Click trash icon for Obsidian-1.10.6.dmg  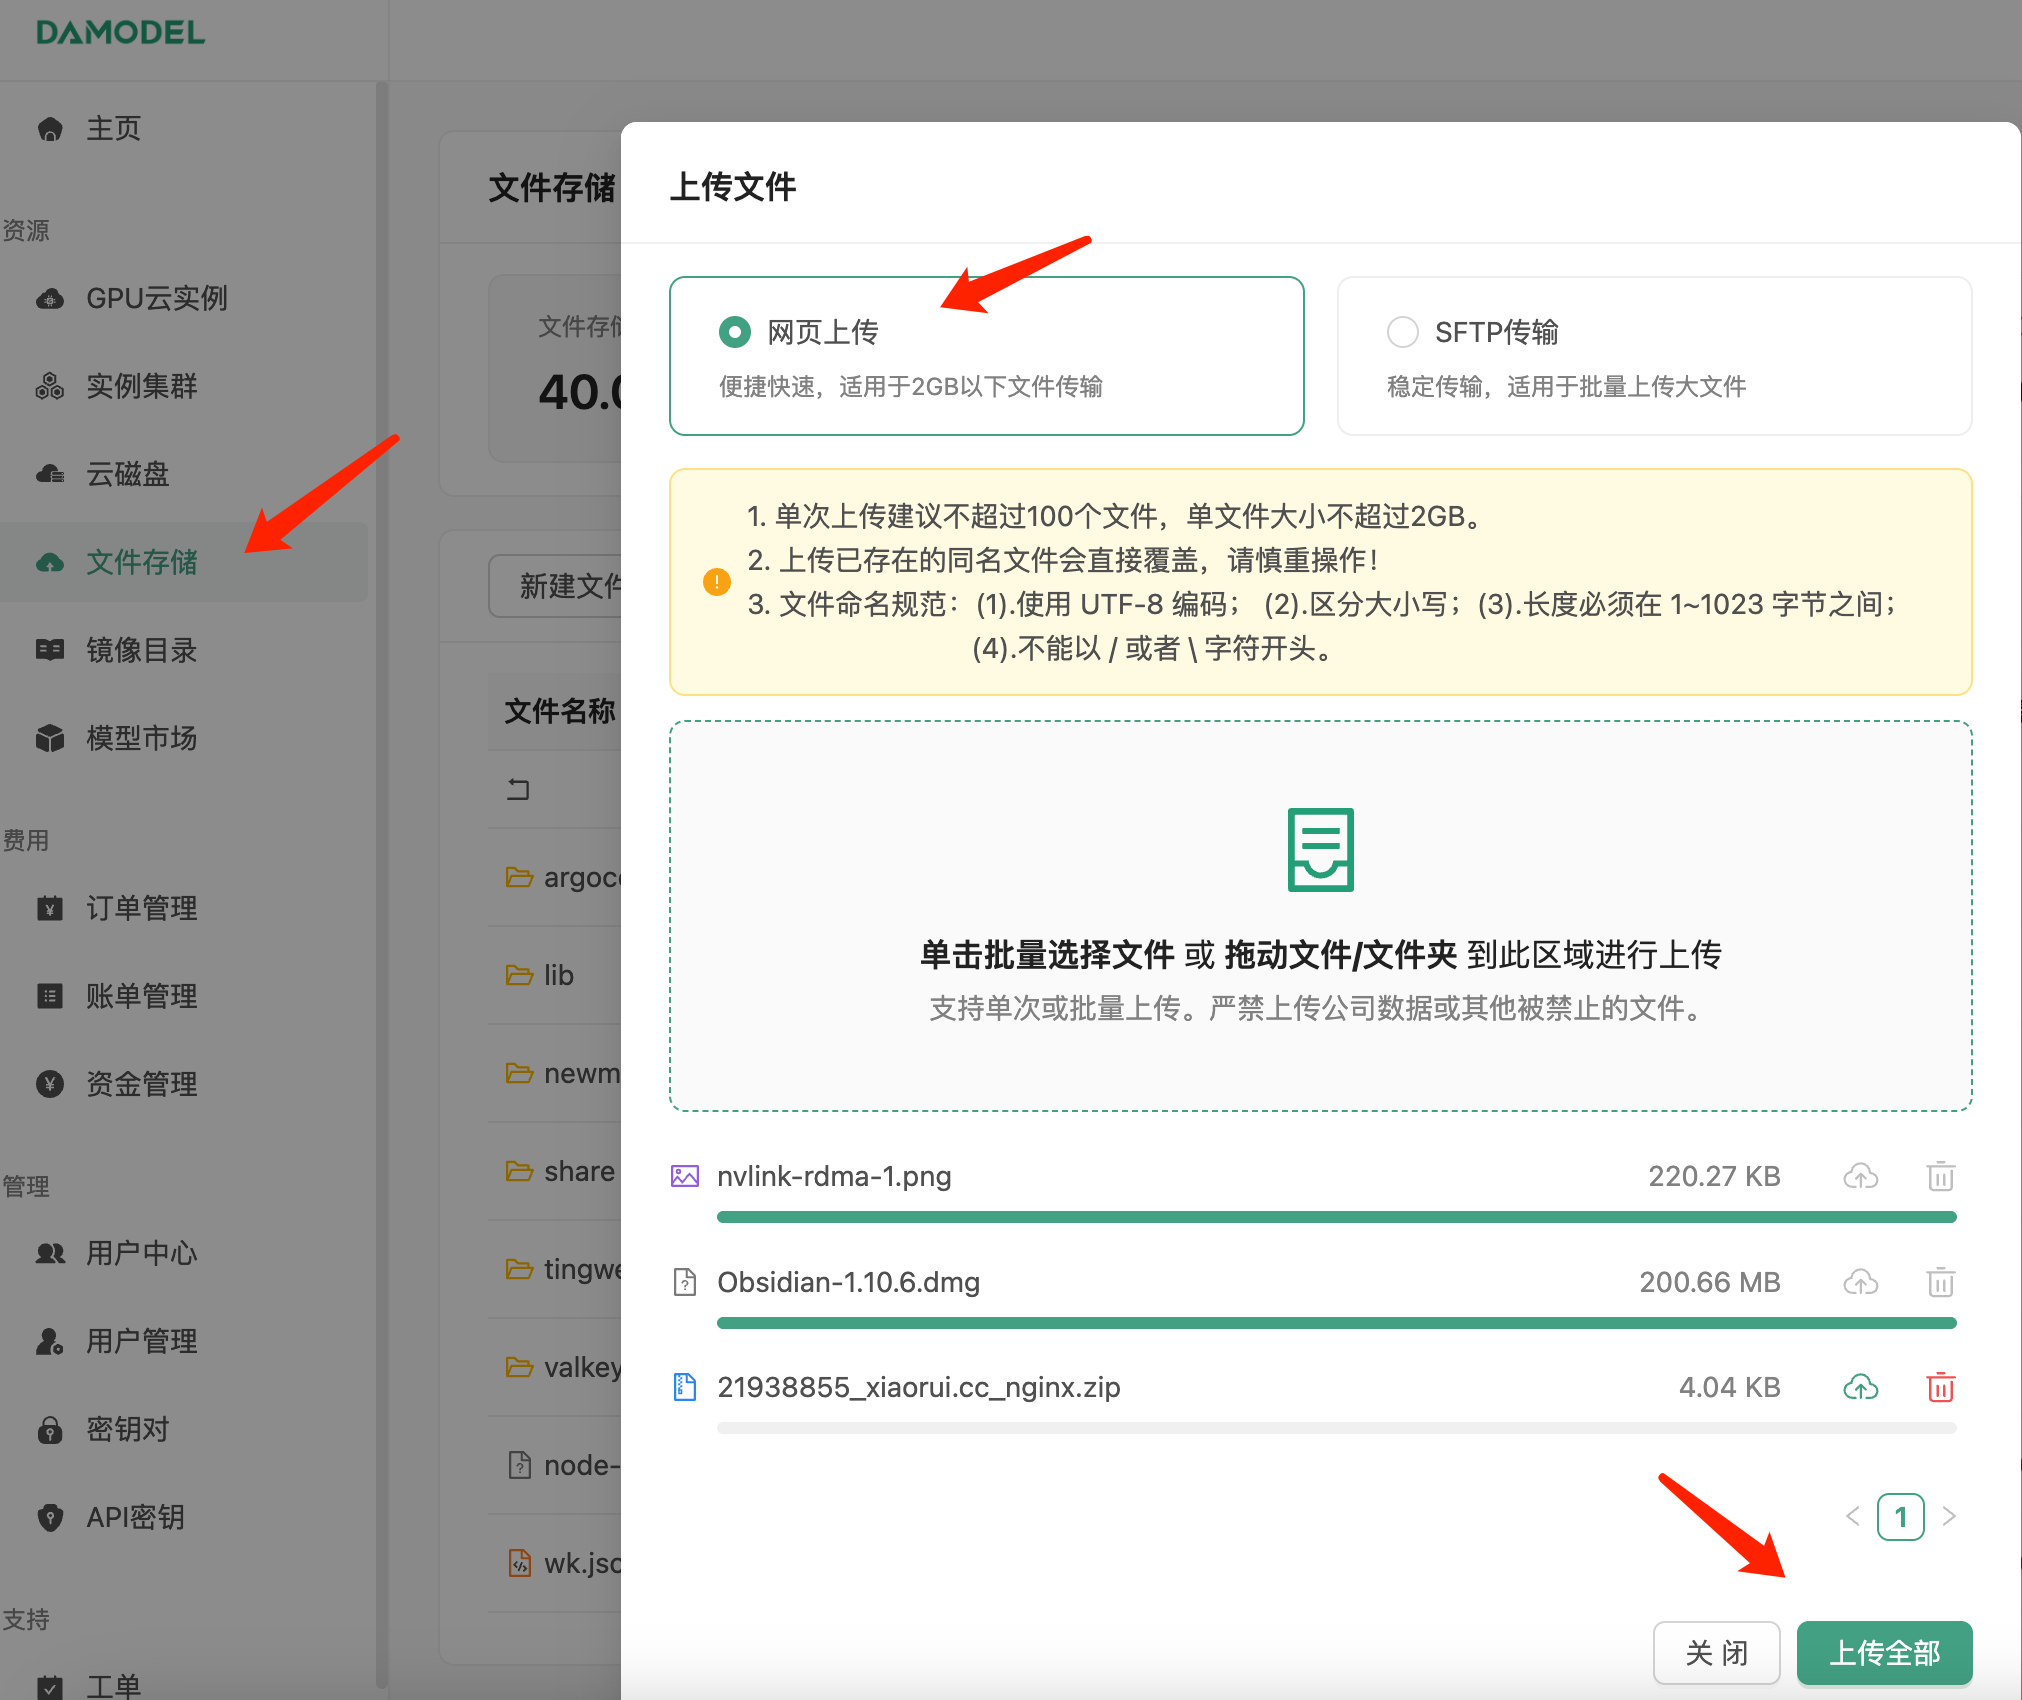[1940, 1282]
